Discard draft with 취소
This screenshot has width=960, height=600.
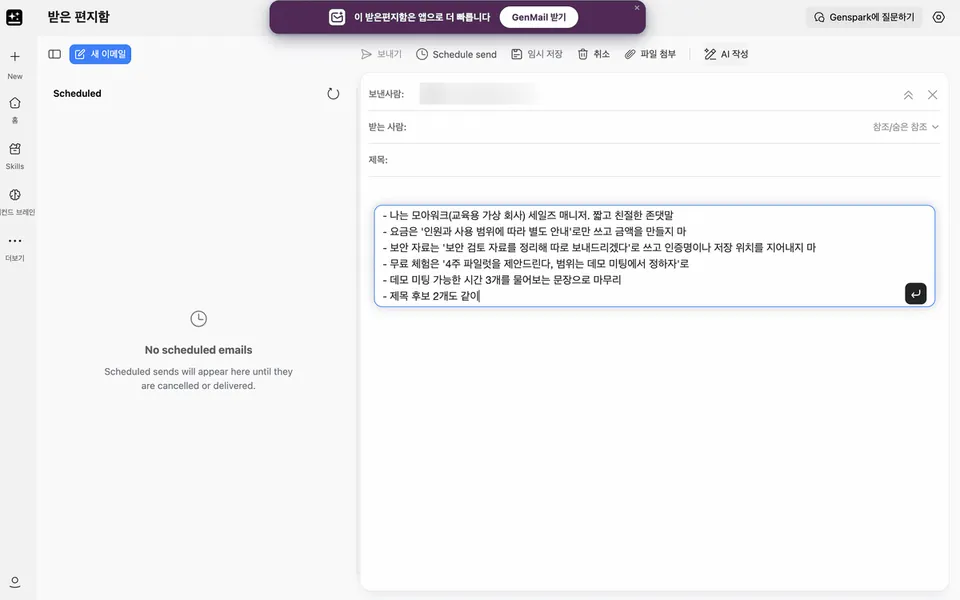[593, 54]
